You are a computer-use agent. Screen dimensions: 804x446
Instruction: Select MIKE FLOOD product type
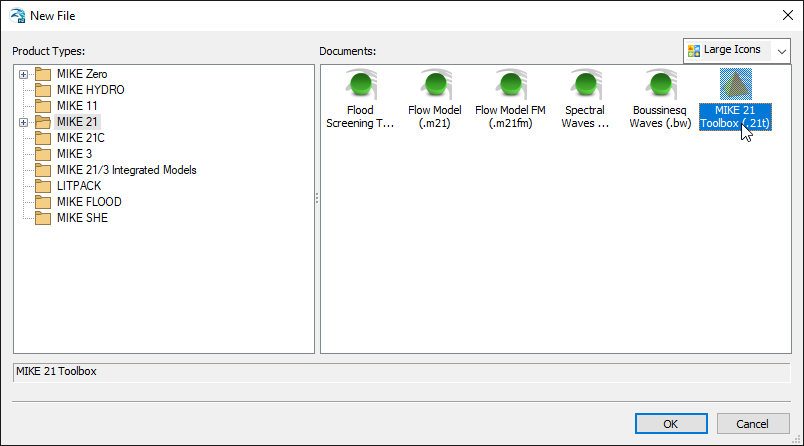(x=89, y=202)
